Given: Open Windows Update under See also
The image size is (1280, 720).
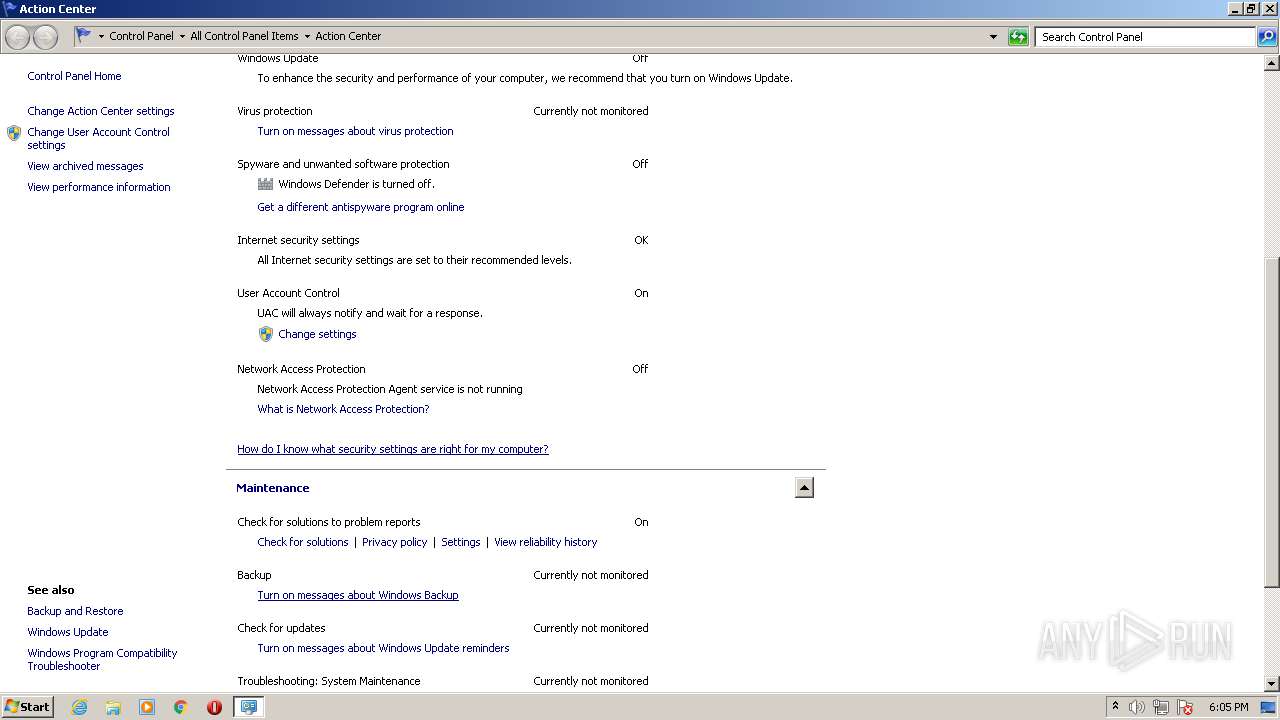Looking at the screenshot, I should point(68,632).
